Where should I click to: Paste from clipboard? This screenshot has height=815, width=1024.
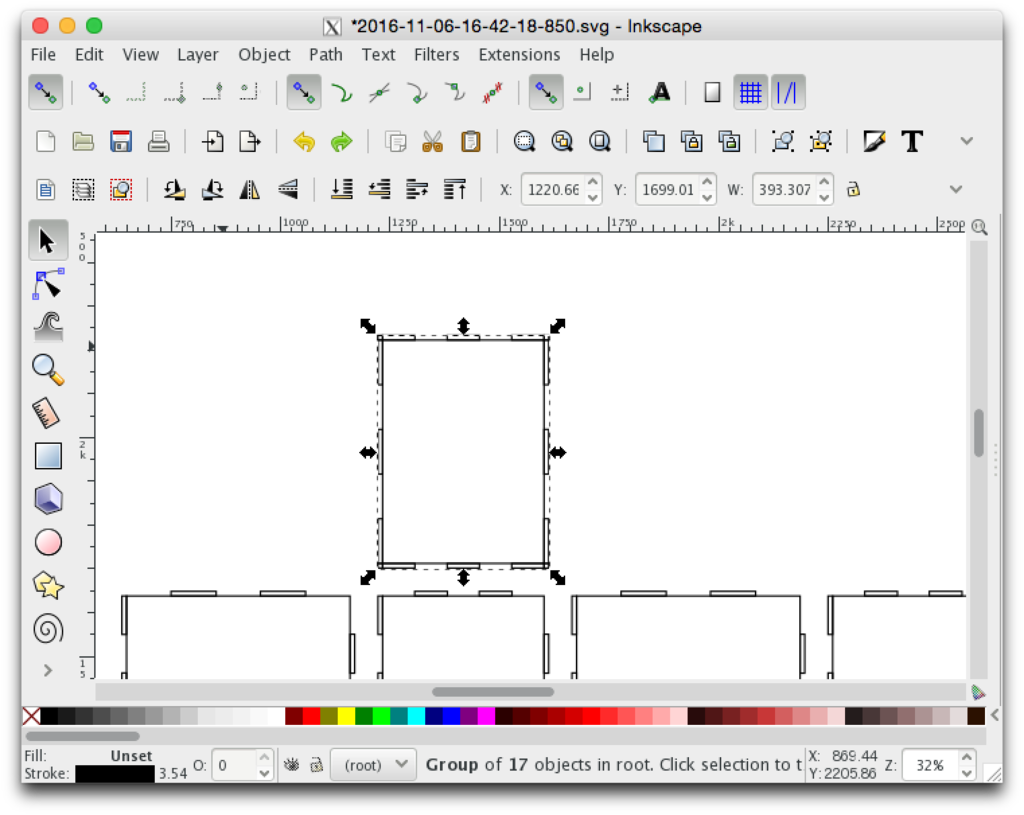(x=470, y=141)
